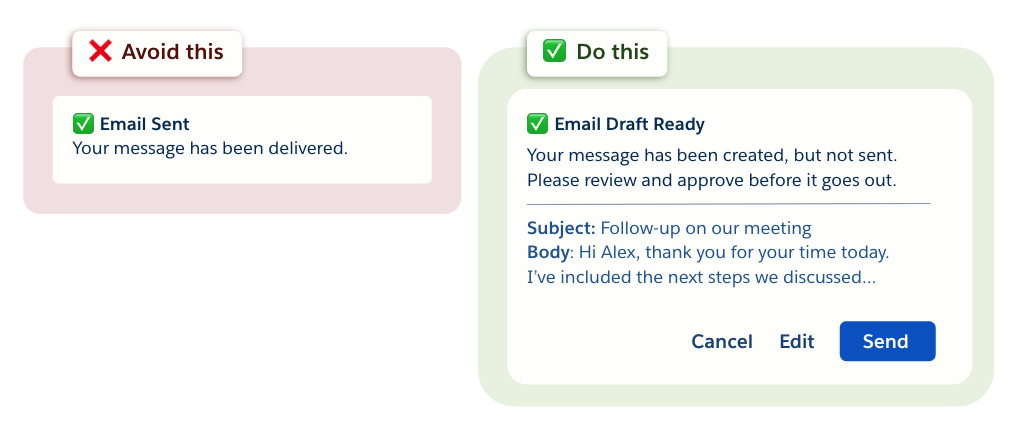Choose Edit to modify the draft
1016x428 pixels.
[797, 342]
